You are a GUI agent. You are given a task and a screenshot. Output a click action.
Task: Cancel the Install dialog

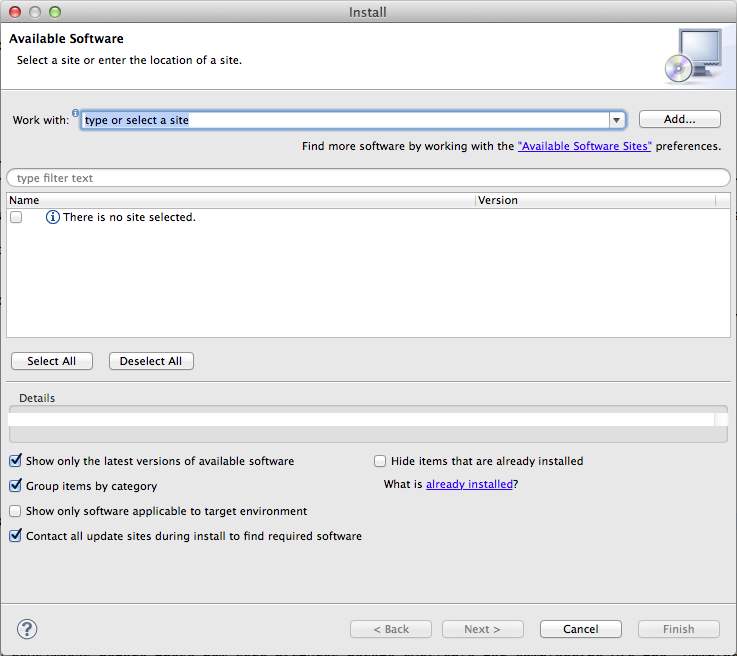(580, 629)
